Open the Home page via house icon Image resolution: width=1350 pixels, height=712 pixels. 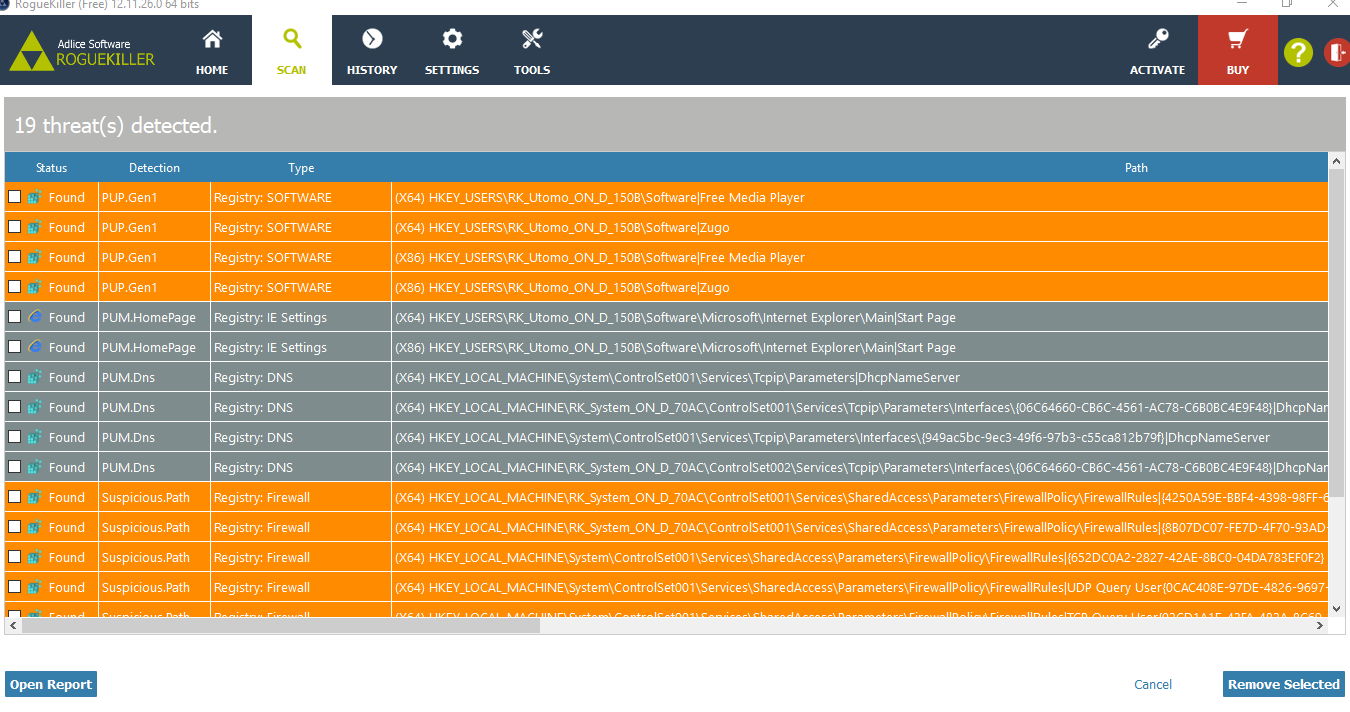(212, 40)
